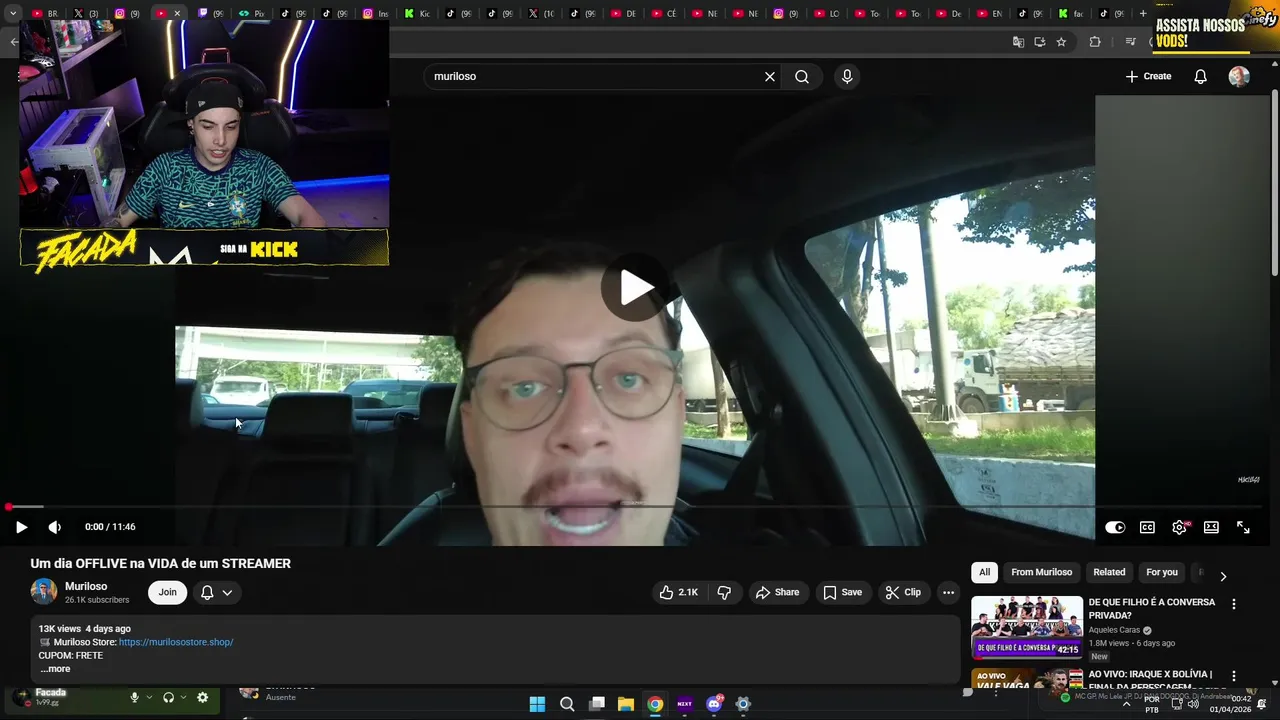
Task: Start voice search with the microphone
Action: pos(847,77)
